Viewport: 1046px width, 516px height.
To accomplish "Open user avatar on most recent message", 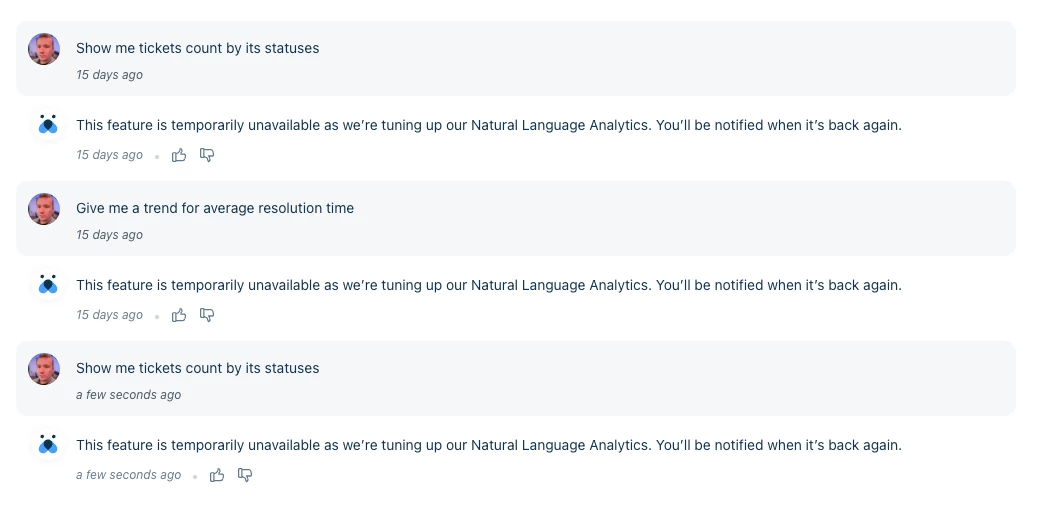I will [x=44, y=369].
